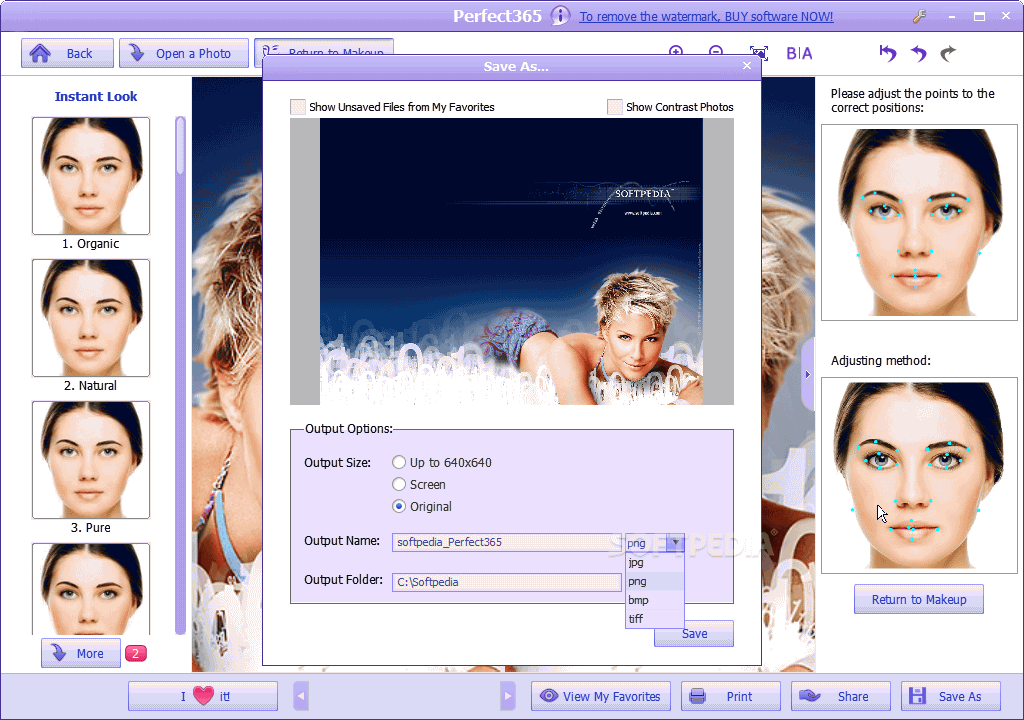The height and width of the screenshot is (720, 1024).
Task: Click the More looks button
Action: click(x=81, y=653)
